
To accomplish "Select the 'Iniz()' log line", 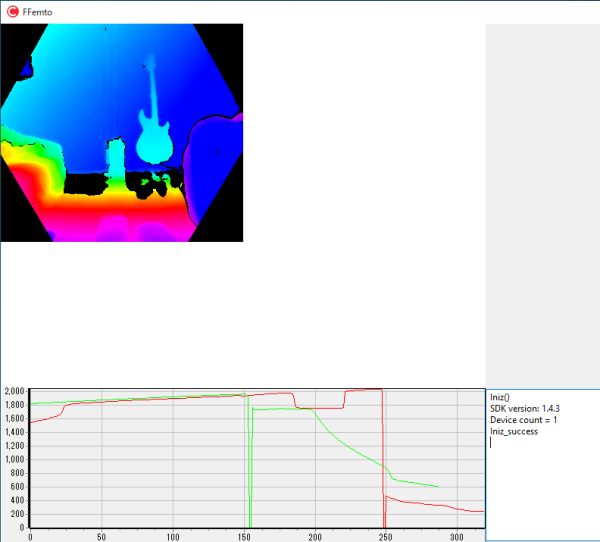I will [x=500, y=397].
